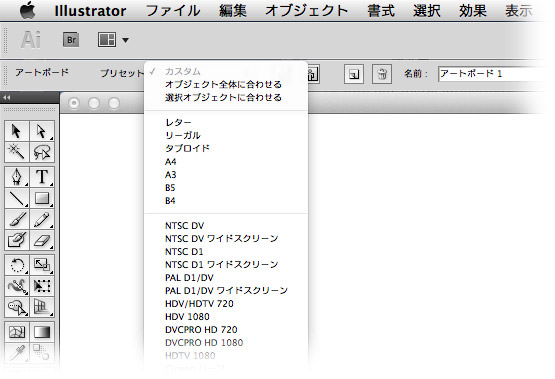Select the Warp tool

tap(17, 286)
